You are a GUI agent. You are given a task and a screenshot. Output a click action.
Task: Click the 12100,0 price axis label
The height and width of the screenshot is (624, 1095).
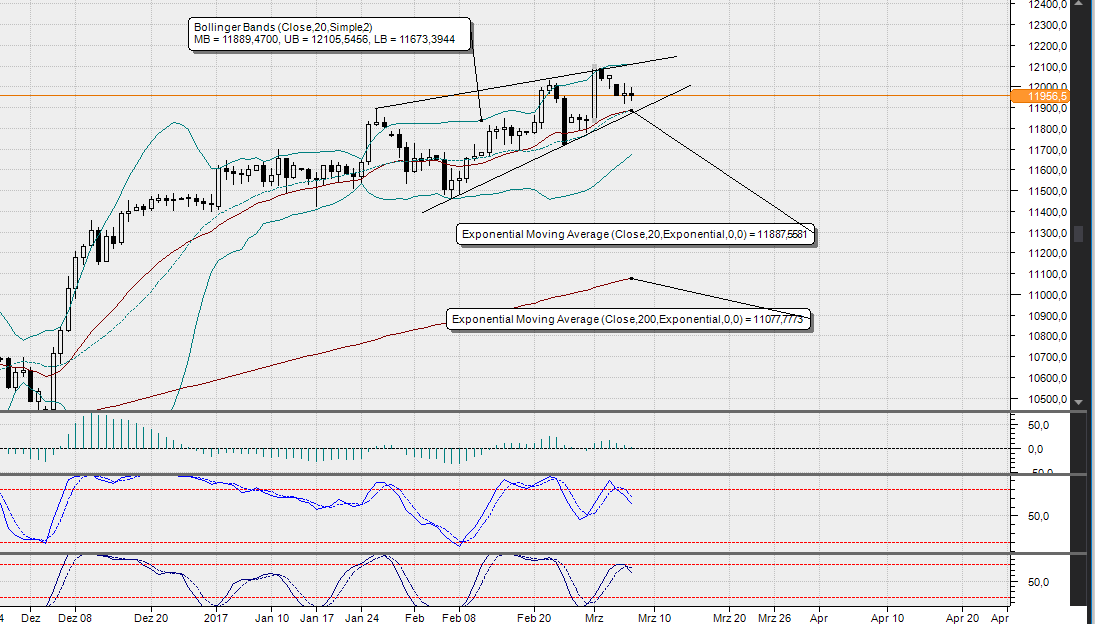(1047, 67)
